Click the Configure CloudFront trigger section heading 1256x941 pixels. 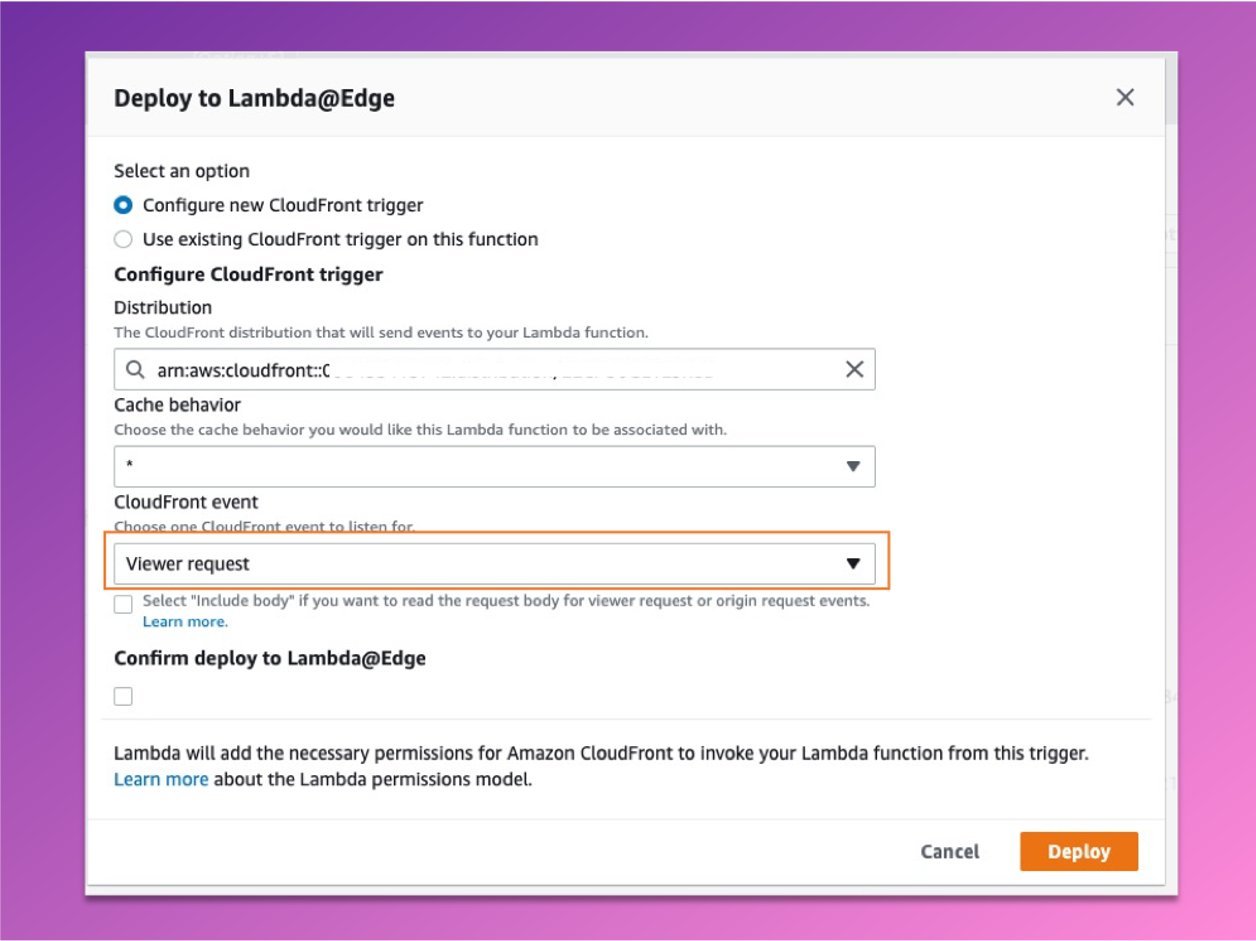pos(248,274)
